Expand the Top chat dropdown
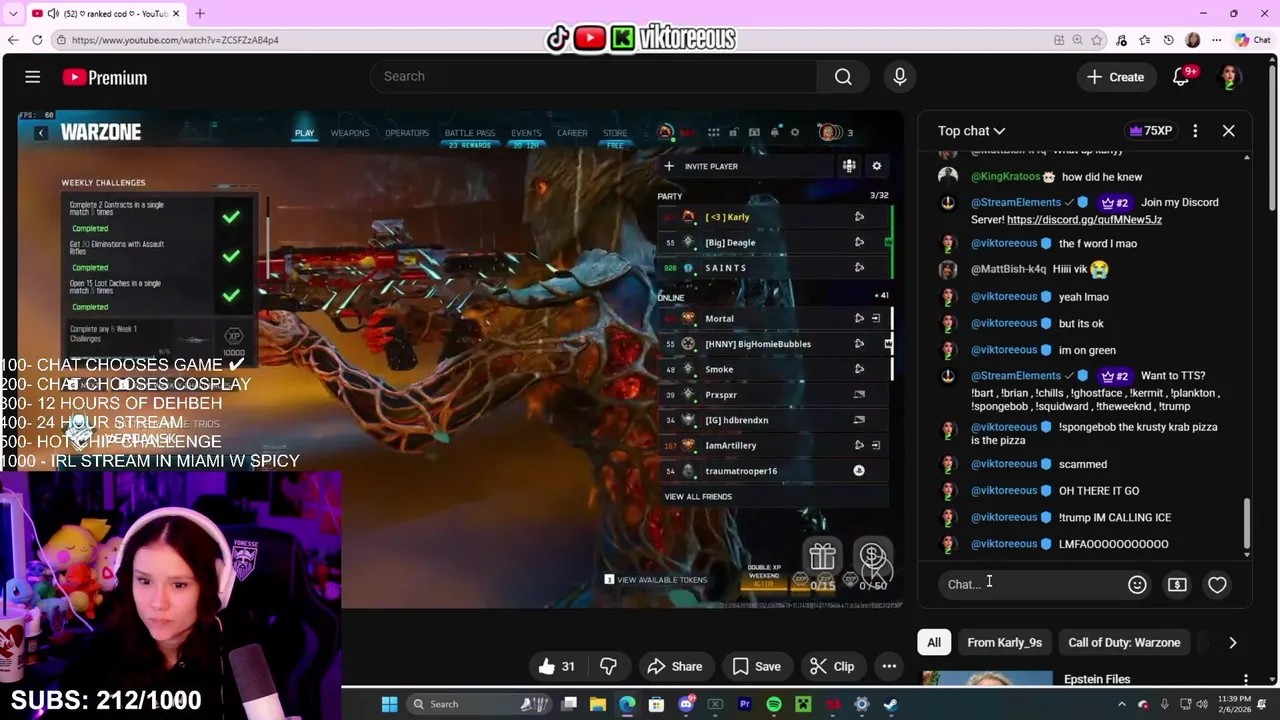The image size is (1280, 720). (971, 131)
